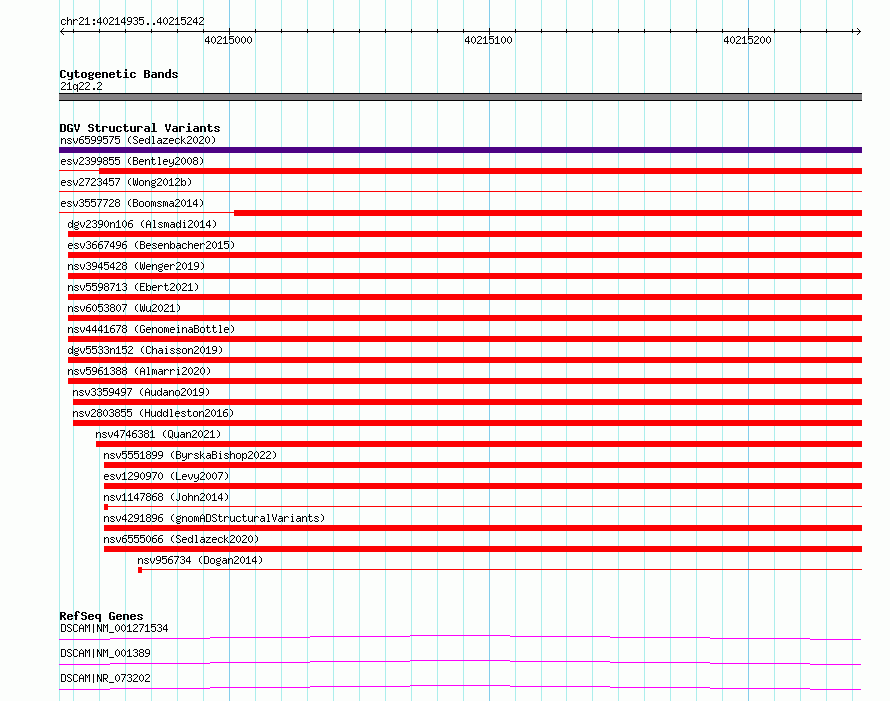This screenshot has height=701, width=890.
Task: Select the 40215000 ruler position label
Action: (x=228, y=40)
